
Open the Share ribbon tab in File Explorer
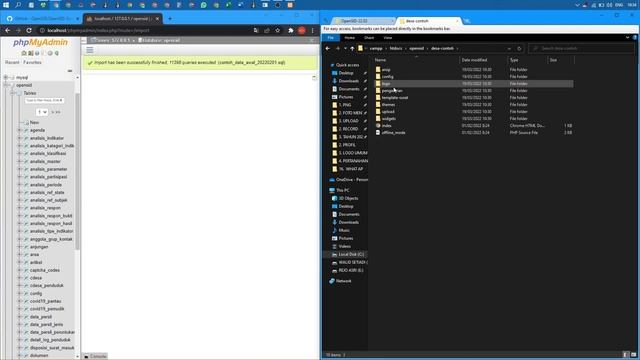click(369, 38)
